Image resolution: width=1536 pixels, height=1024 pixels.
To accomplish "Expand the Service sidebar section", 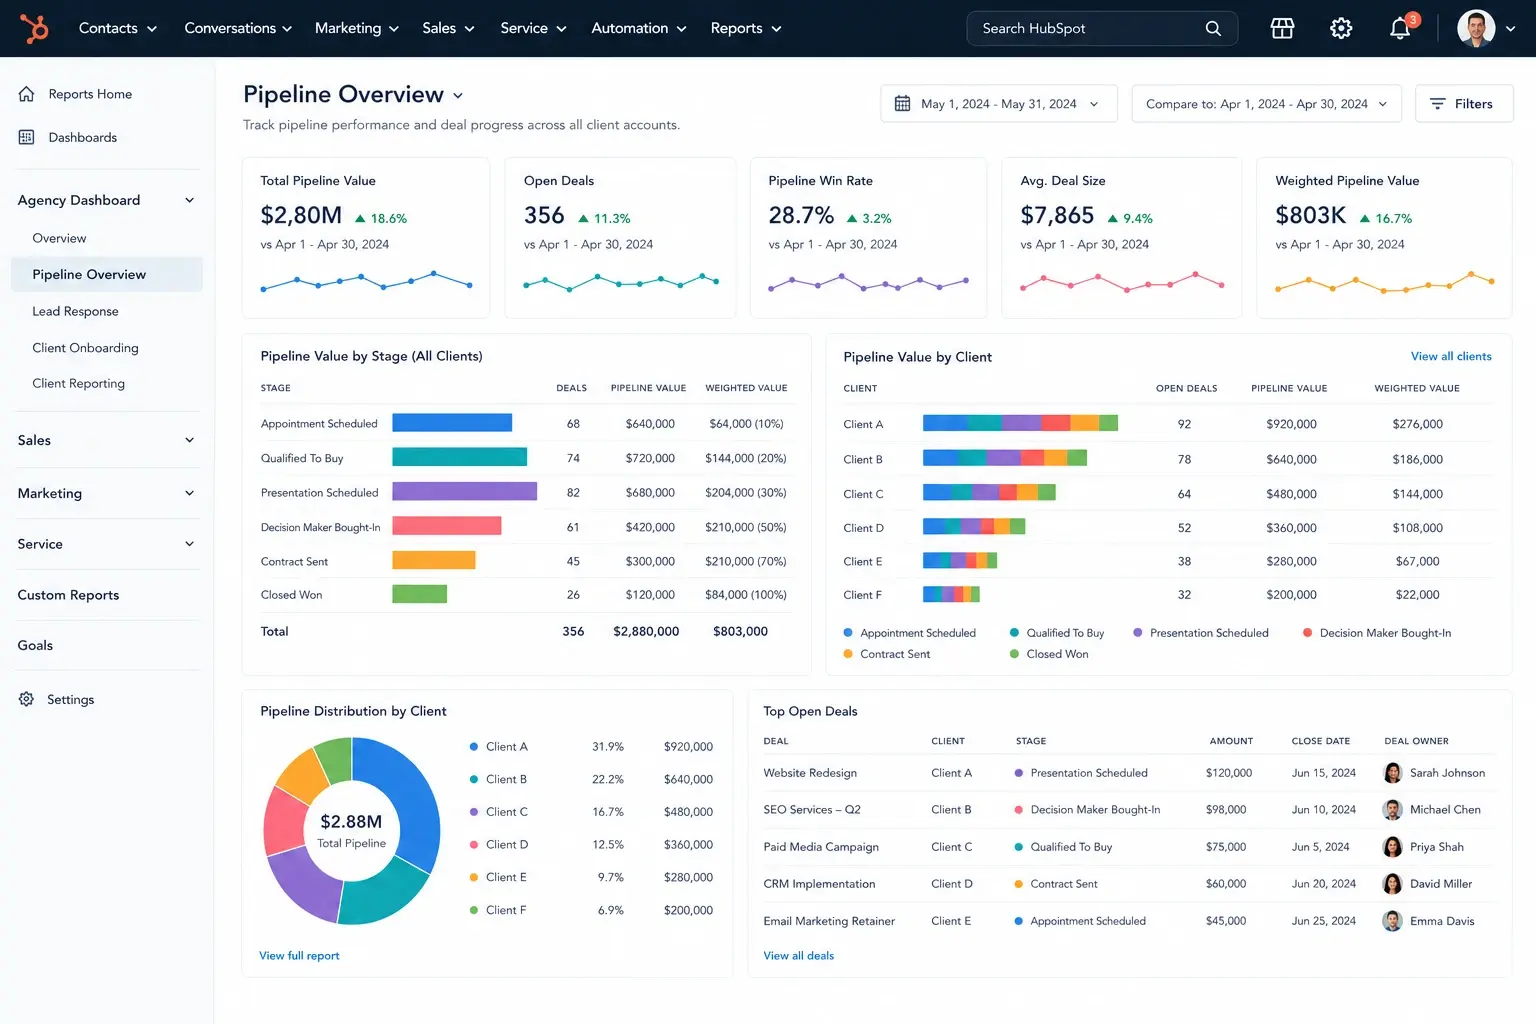I will pyautogui.click(x=189, y=544).
